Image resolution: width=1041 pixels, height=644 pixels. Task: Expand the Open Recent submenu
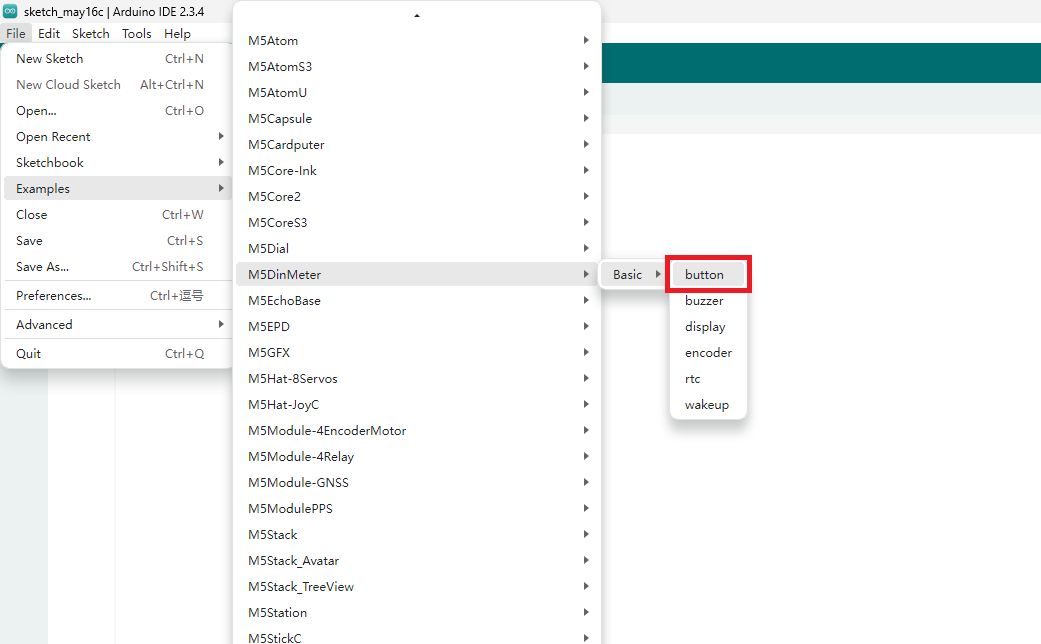(x=118, y=136)
